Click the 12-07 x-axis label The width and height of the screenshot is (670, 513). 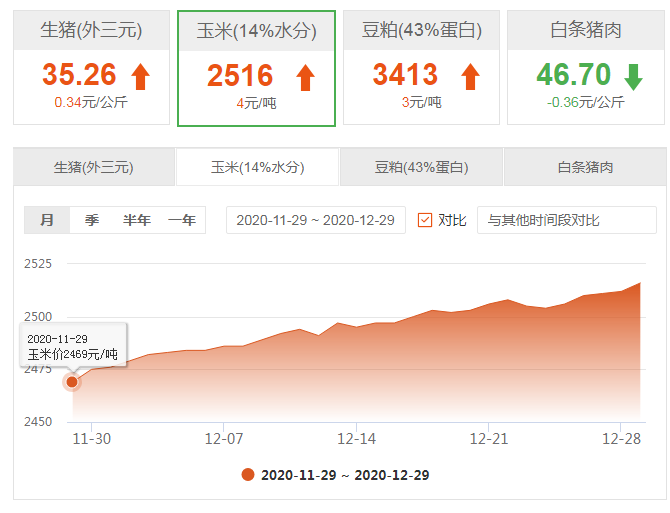(x=224, y=439)
